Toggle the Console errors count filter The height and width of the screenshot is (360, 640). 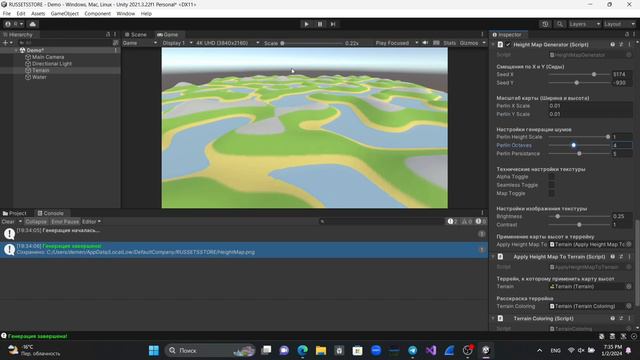(x=481, y=222)
